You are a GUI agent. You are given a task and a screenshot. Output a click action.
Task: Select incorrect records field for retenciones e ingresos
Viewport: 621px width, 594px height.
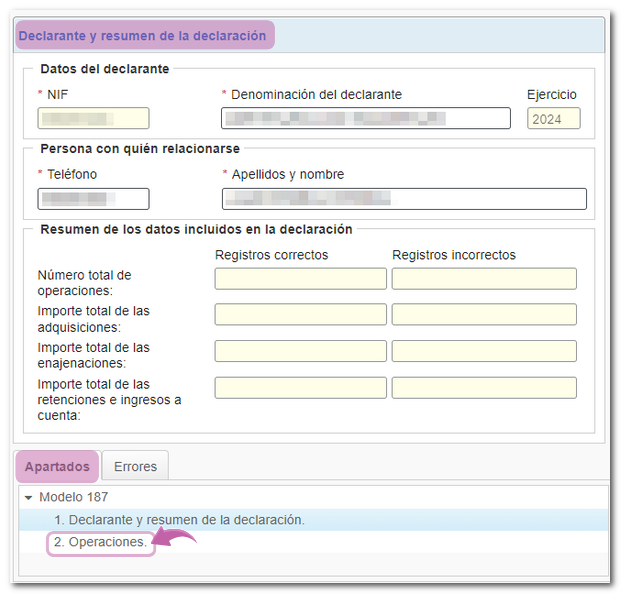[x=484, y=388]
